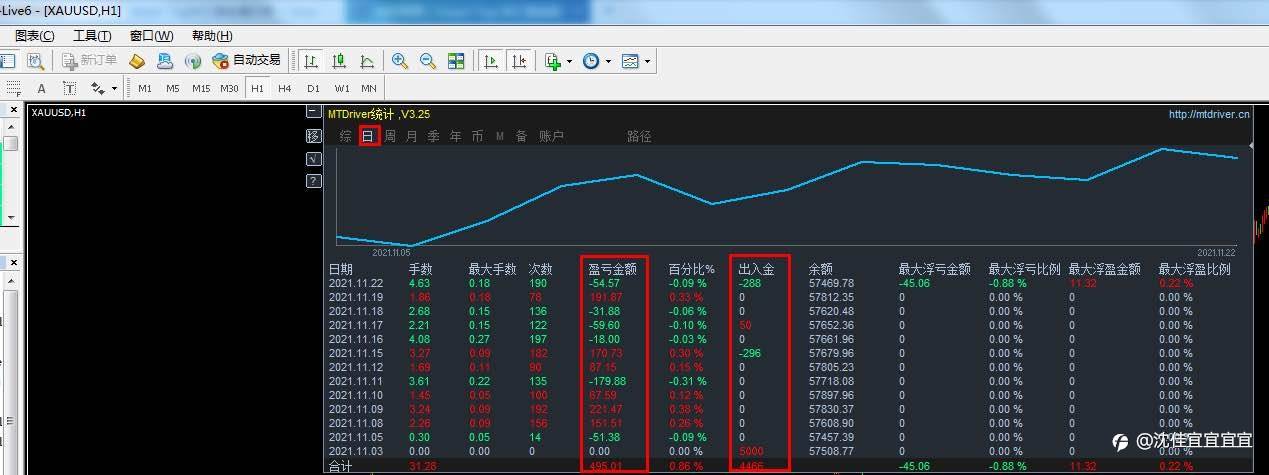Switch to W1 timeframe

[342, 88]
